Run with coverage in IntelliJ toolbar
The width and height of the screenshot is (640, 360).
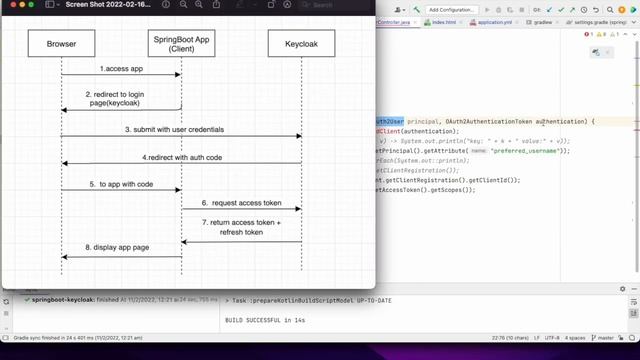coord(510,10)
